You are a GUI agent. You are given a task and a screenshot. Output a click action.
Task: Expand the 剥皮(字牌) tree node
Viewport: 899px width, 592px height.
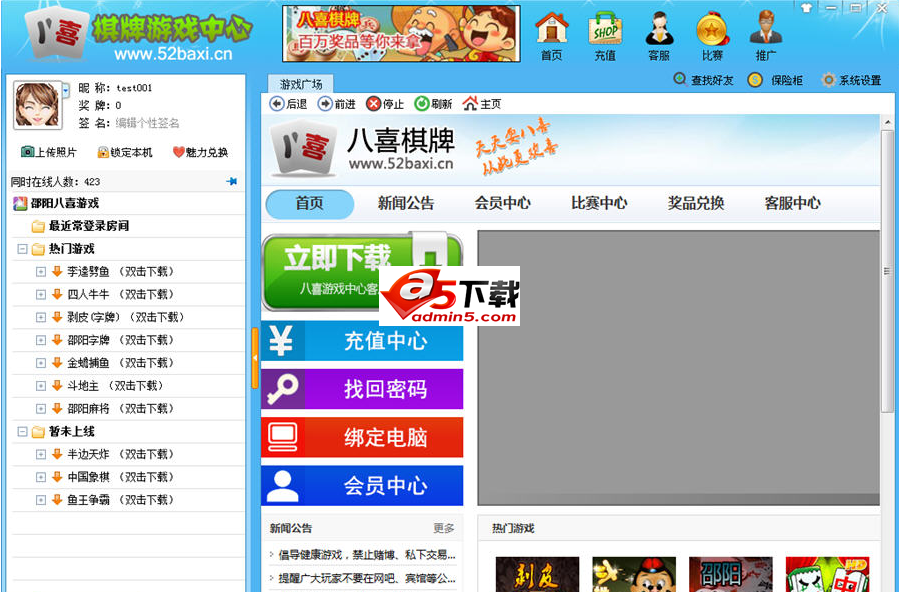tap(41, 317)
